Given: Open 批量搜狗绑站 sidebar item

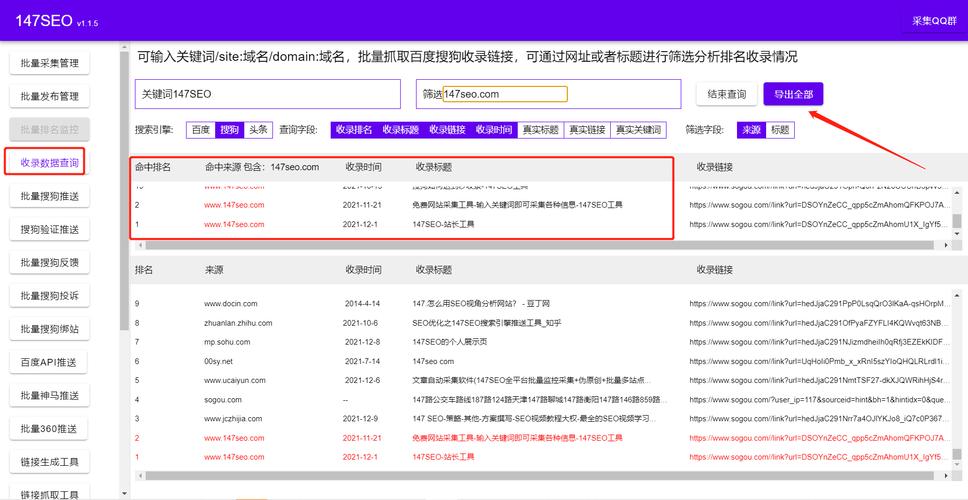Looking at the screenshot, I should pyautogui.click(x=49, y=330).
